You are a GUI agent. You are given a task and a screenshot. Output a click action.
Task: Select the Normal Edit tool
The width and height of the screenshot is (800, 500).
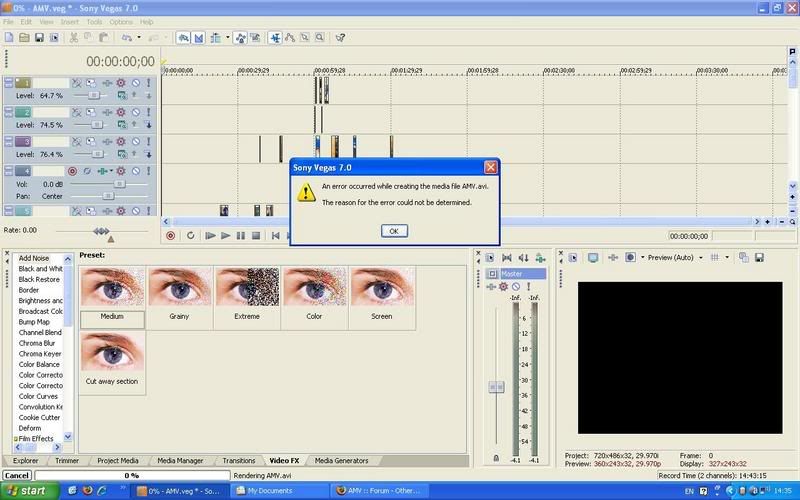coord(275,37)
